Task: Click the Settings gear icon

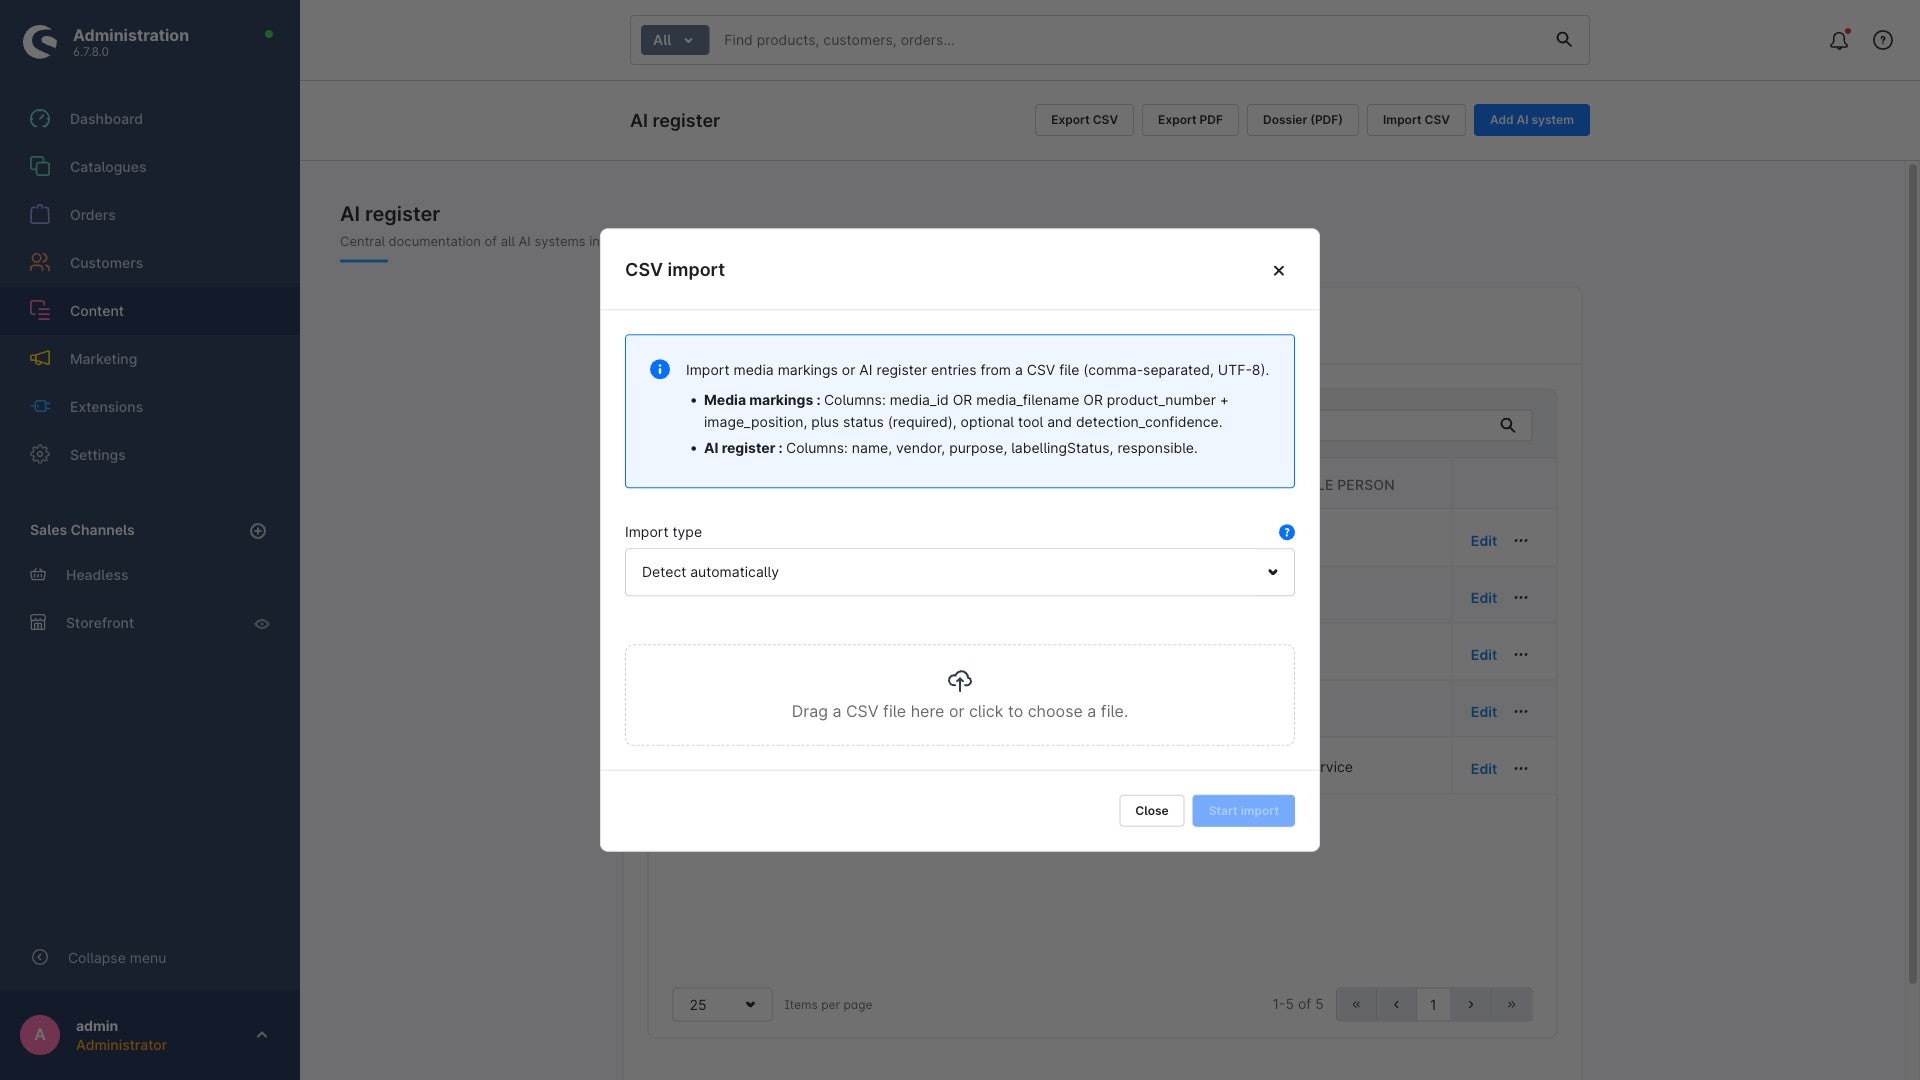Action: (x=40, y=454)
